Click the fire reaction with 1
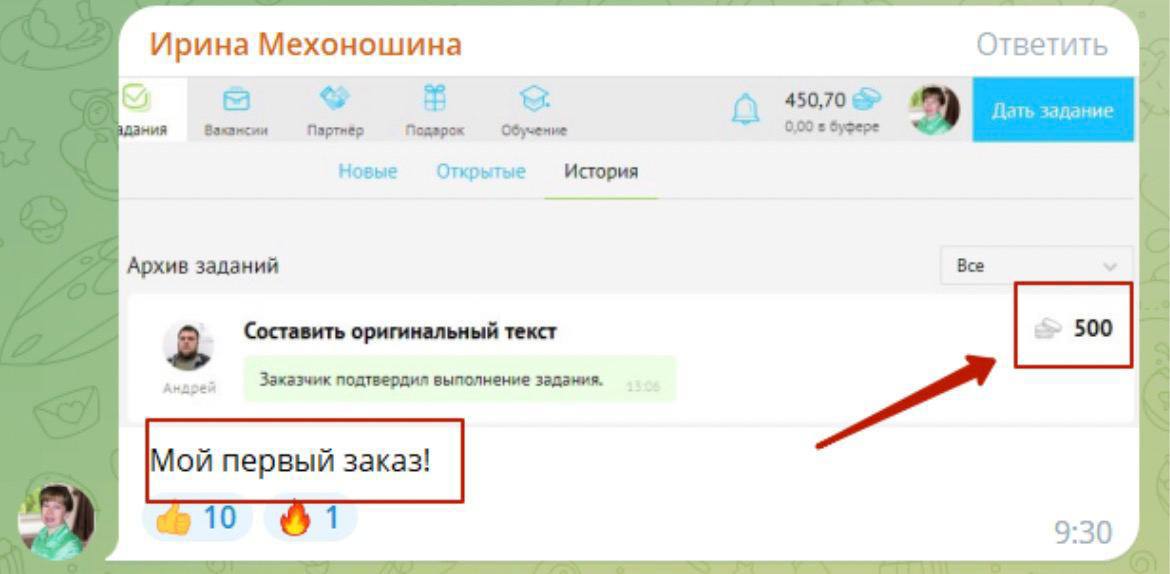Screen dimensions: 1170x574 tap(310, 517)
